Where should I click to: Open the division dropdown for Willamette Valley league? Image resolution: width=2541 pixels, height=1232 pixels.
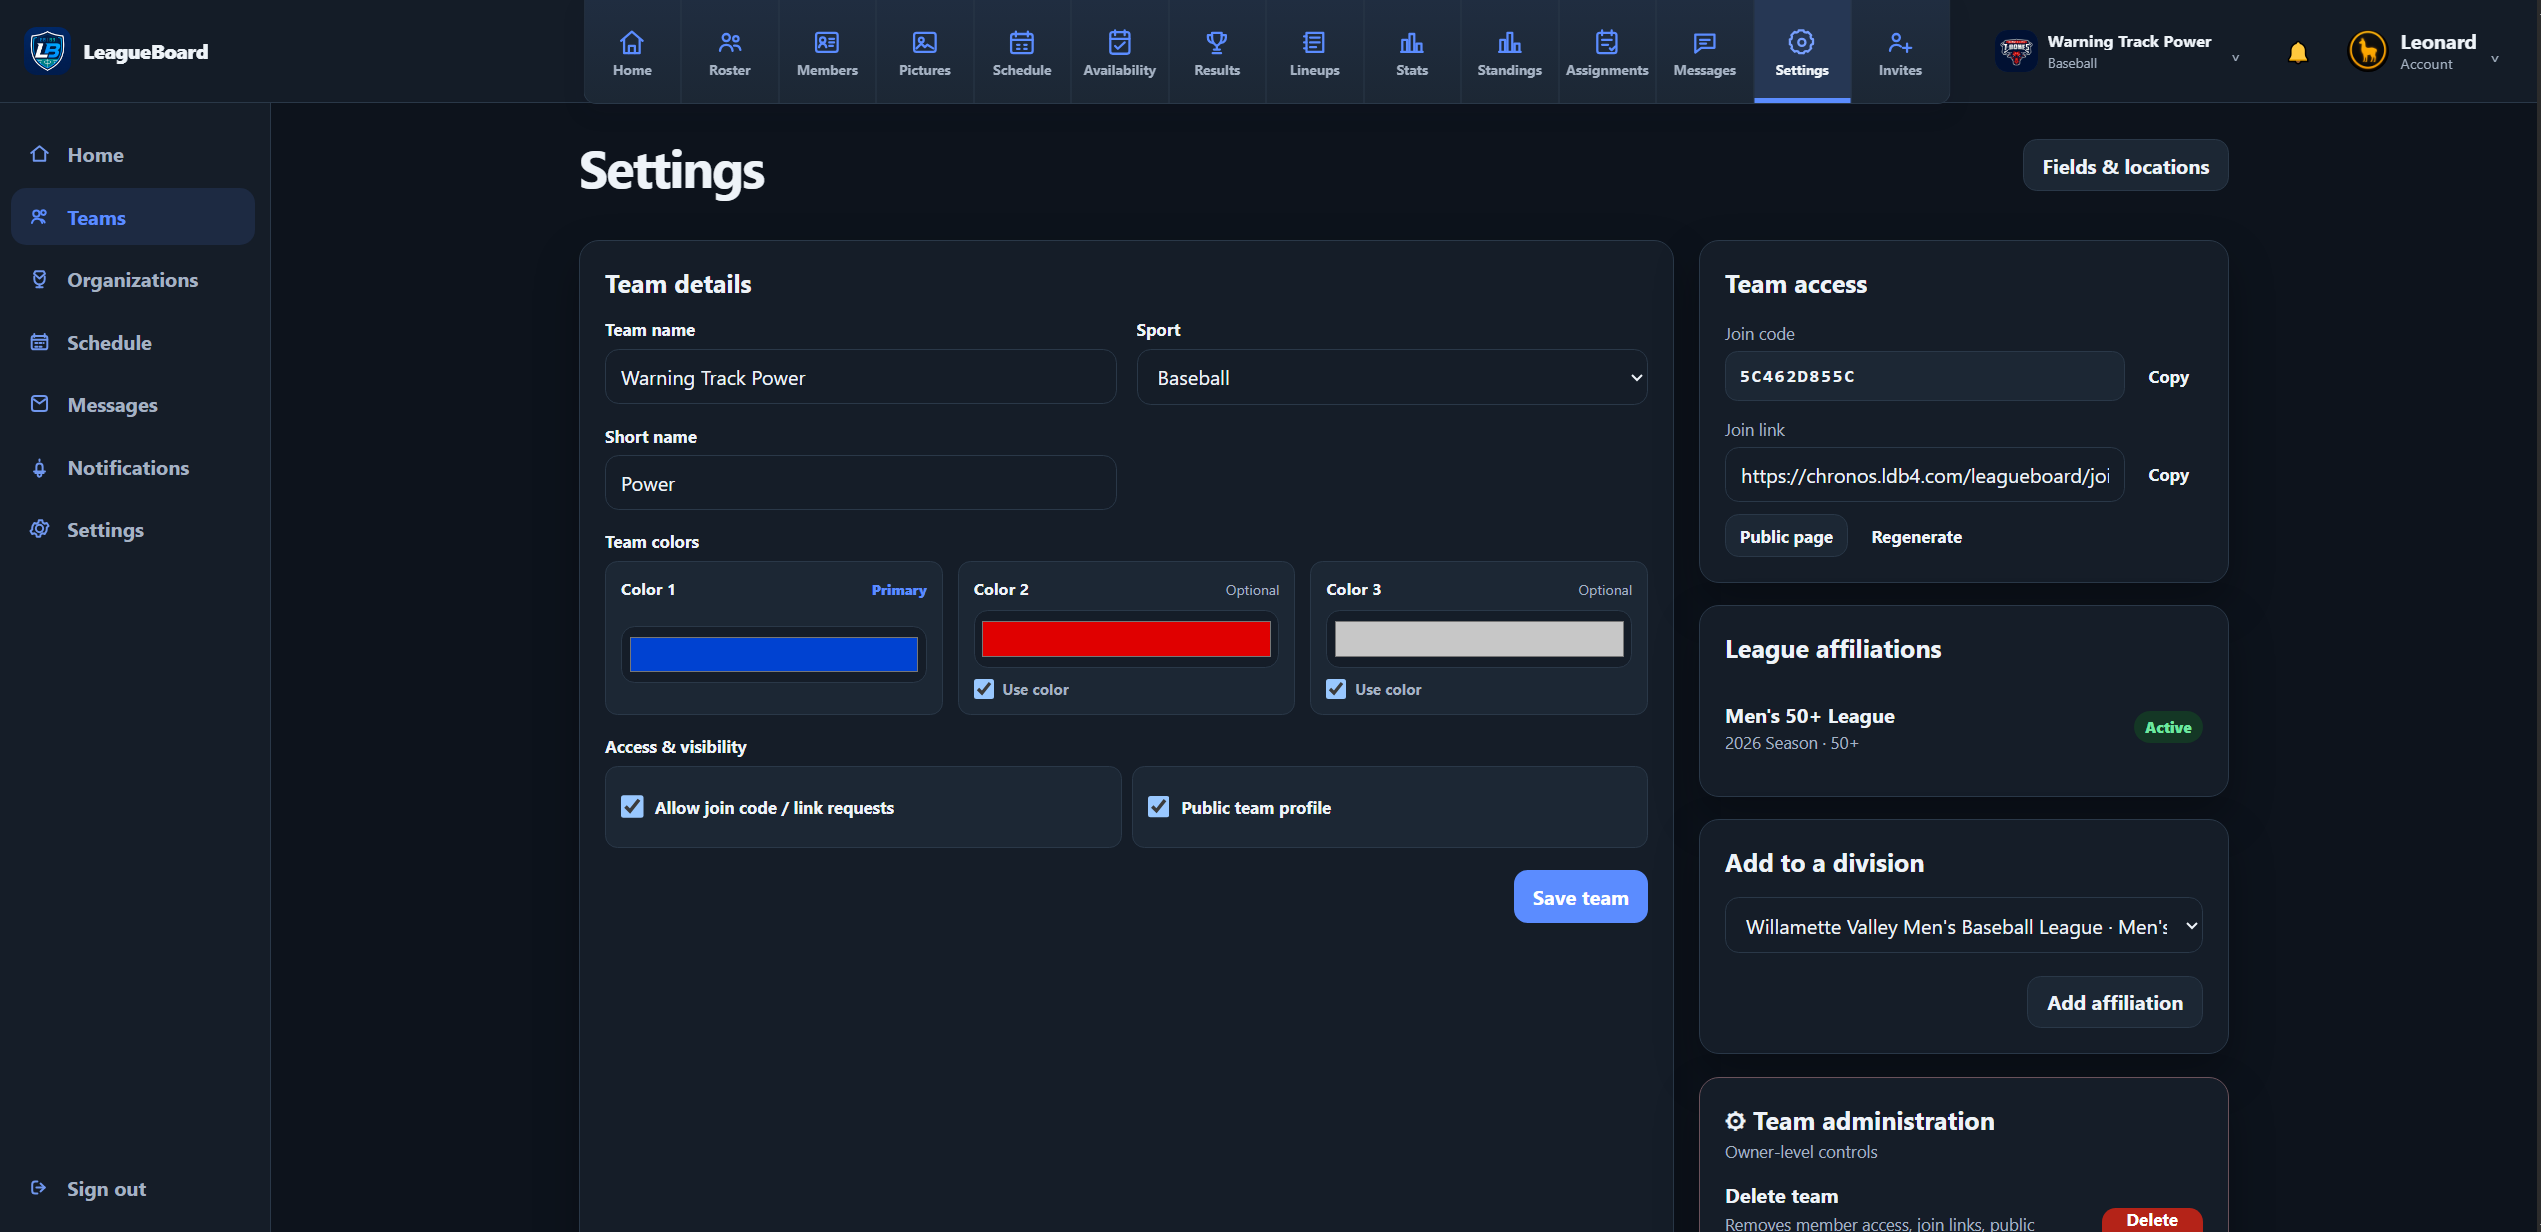click(x=1963, y=926)
